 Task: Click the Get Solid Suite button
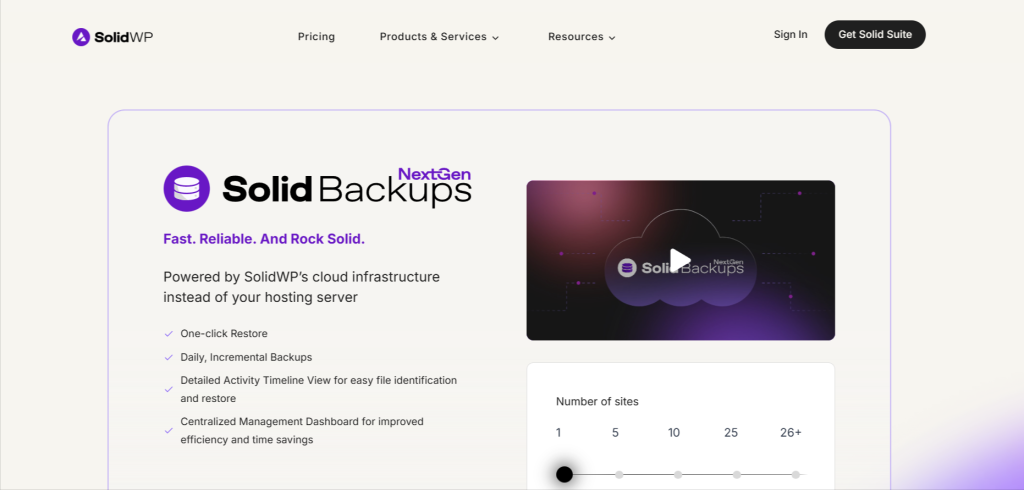point(875,35)
